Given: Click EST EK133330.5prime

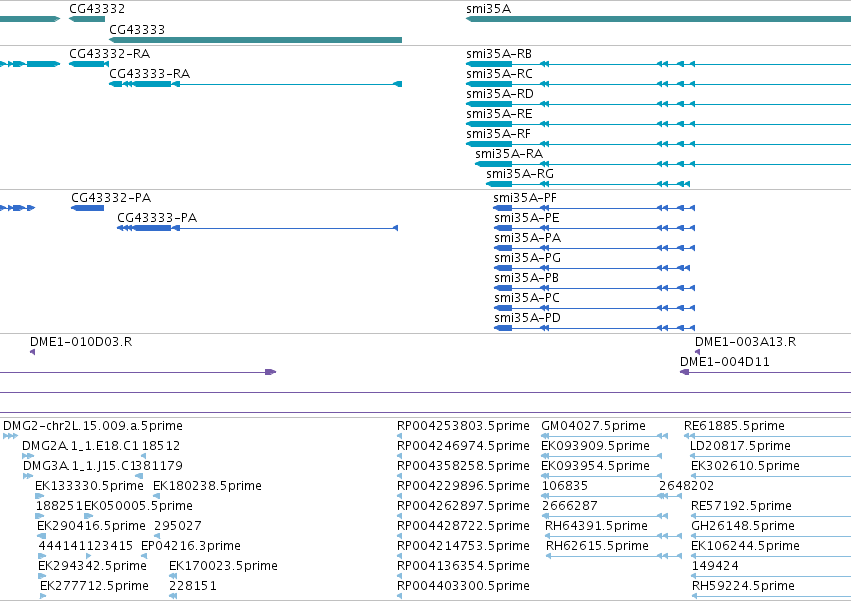Looking at the screenshot, I should (x=90, y=486).
